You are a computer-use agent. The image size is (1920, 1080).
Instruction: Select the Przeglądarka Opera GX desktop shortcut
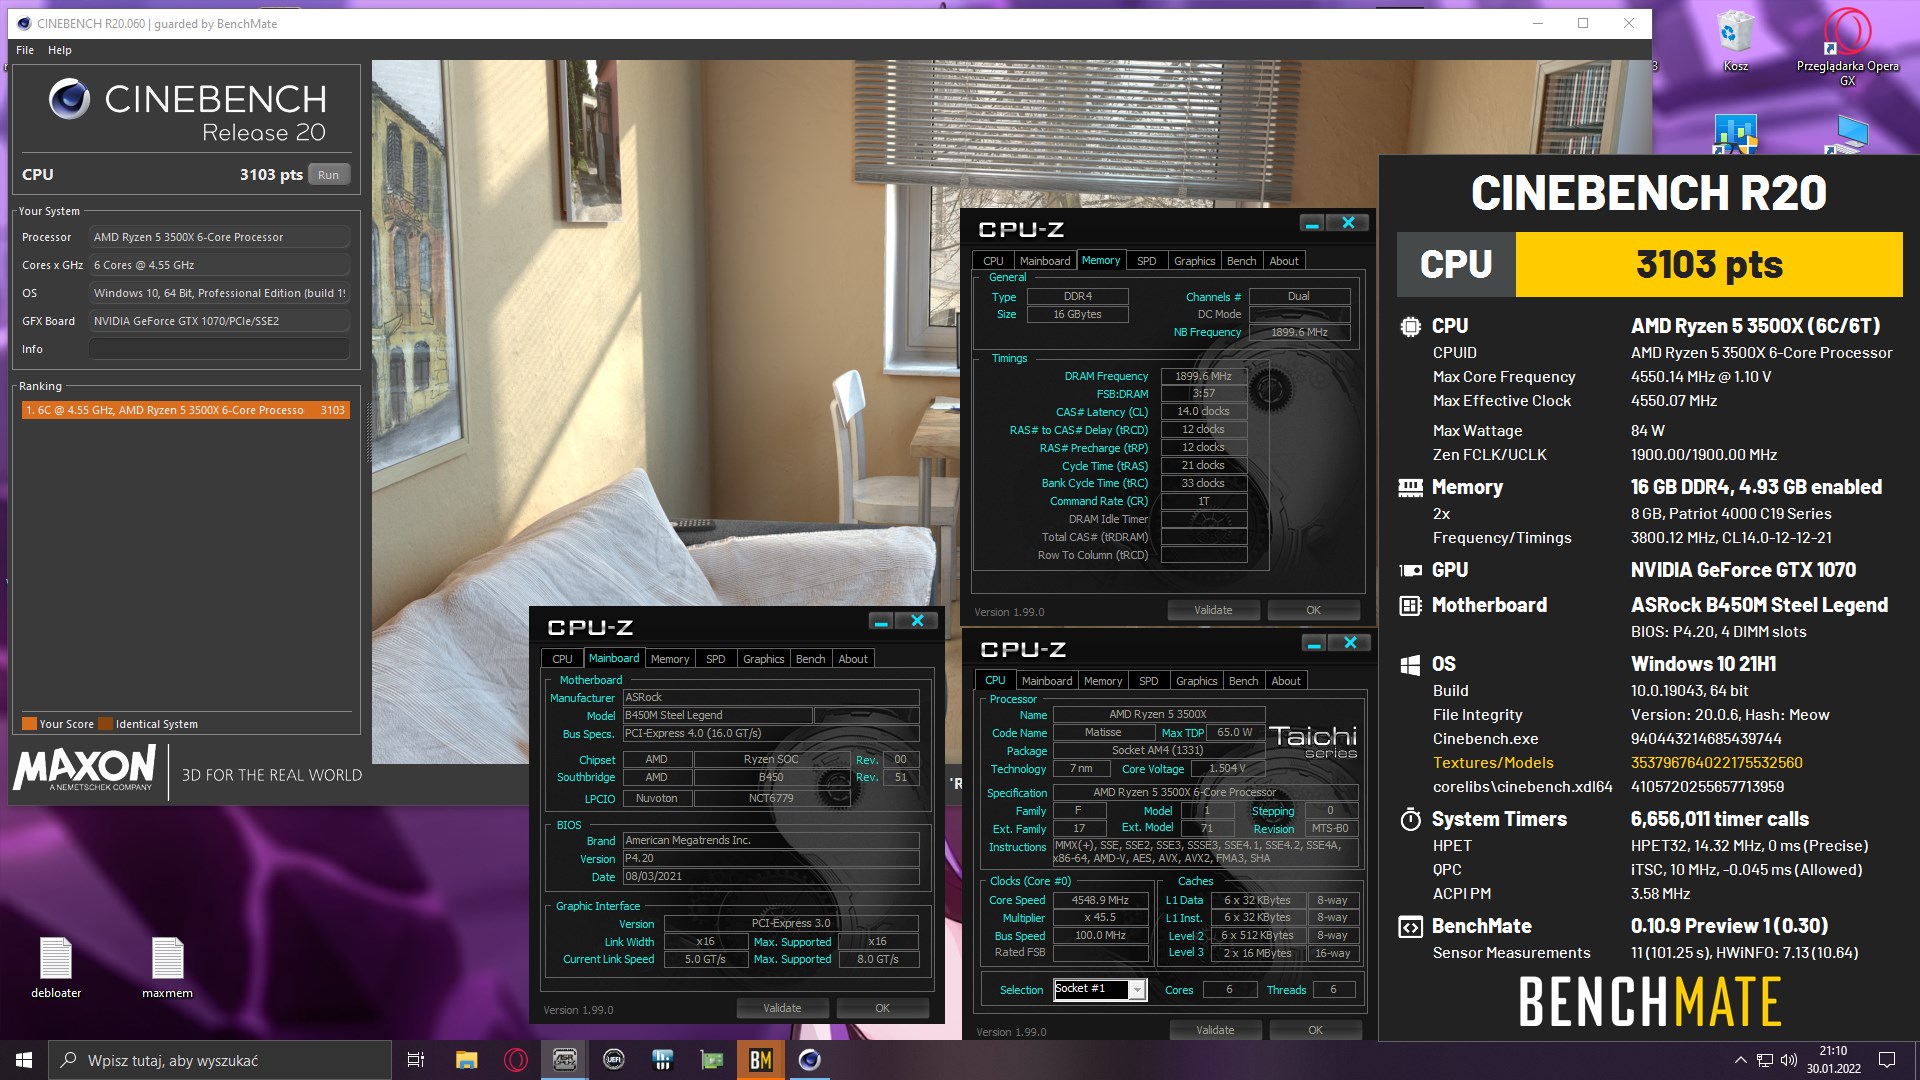[1847, 47]
